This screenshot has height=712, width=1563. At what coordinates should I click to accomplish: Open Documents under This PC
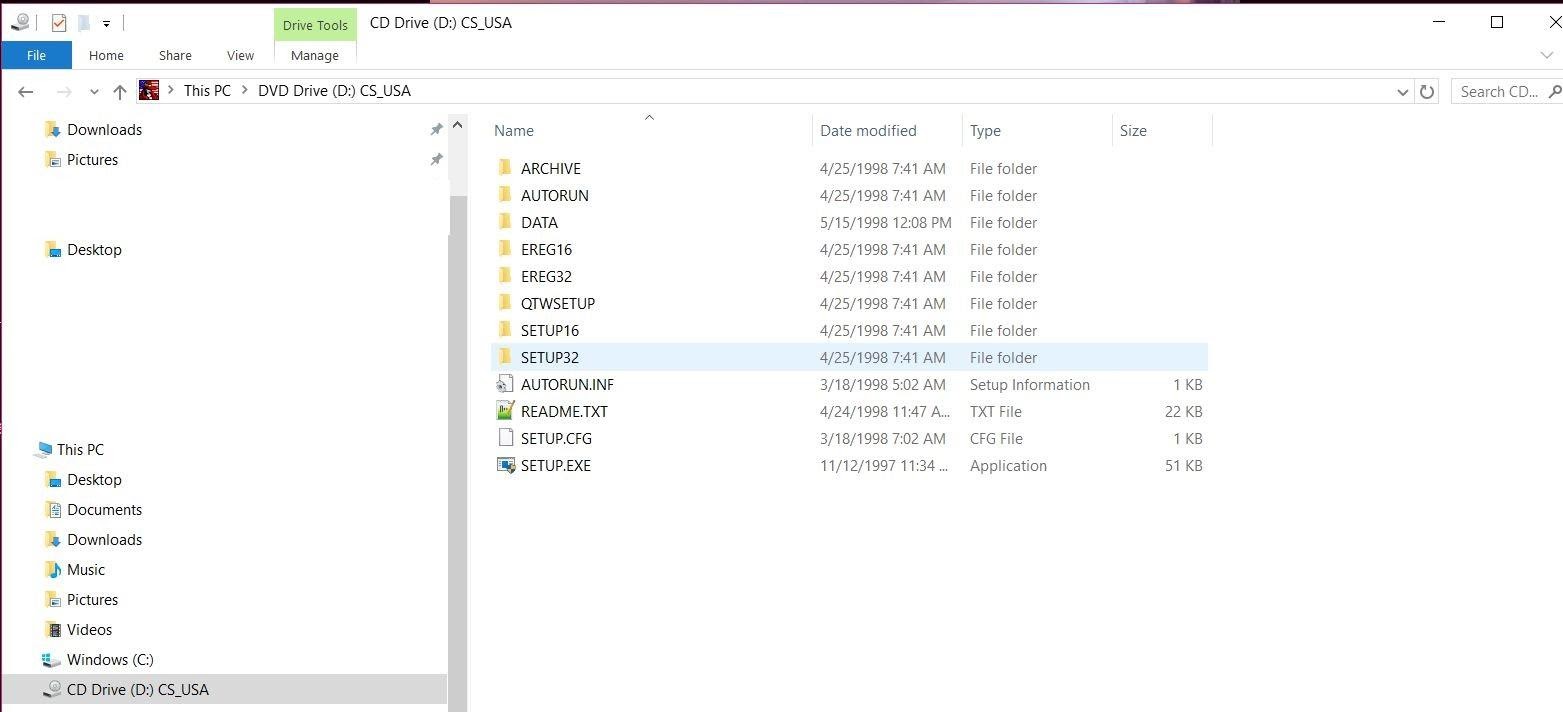coord(104,510)
